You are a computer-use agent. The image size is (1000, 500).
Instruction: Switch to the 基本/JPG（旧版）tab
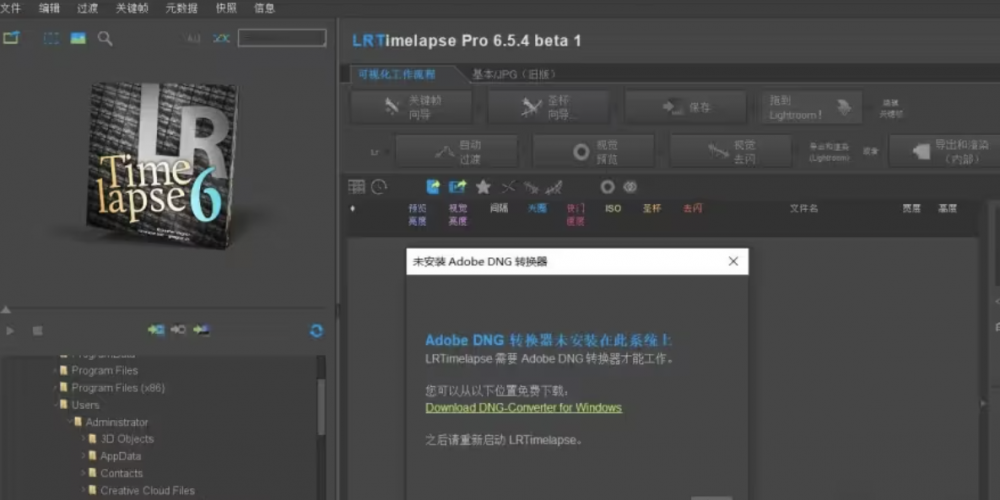(x=514, y=74)
